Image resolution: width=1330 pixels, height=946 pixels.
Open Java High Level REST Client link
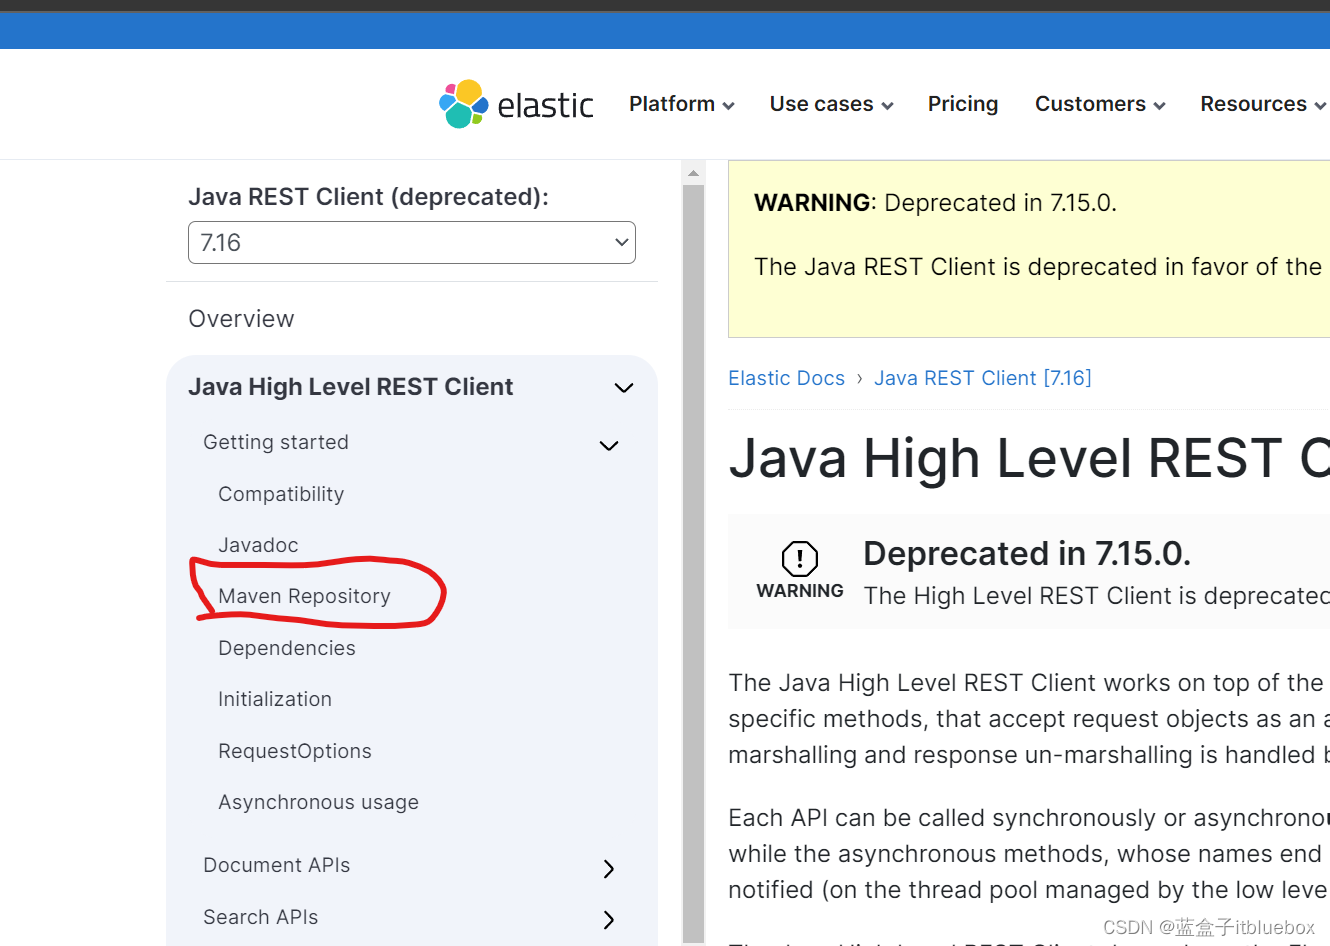pyautogui.click(x=350, y=387)
